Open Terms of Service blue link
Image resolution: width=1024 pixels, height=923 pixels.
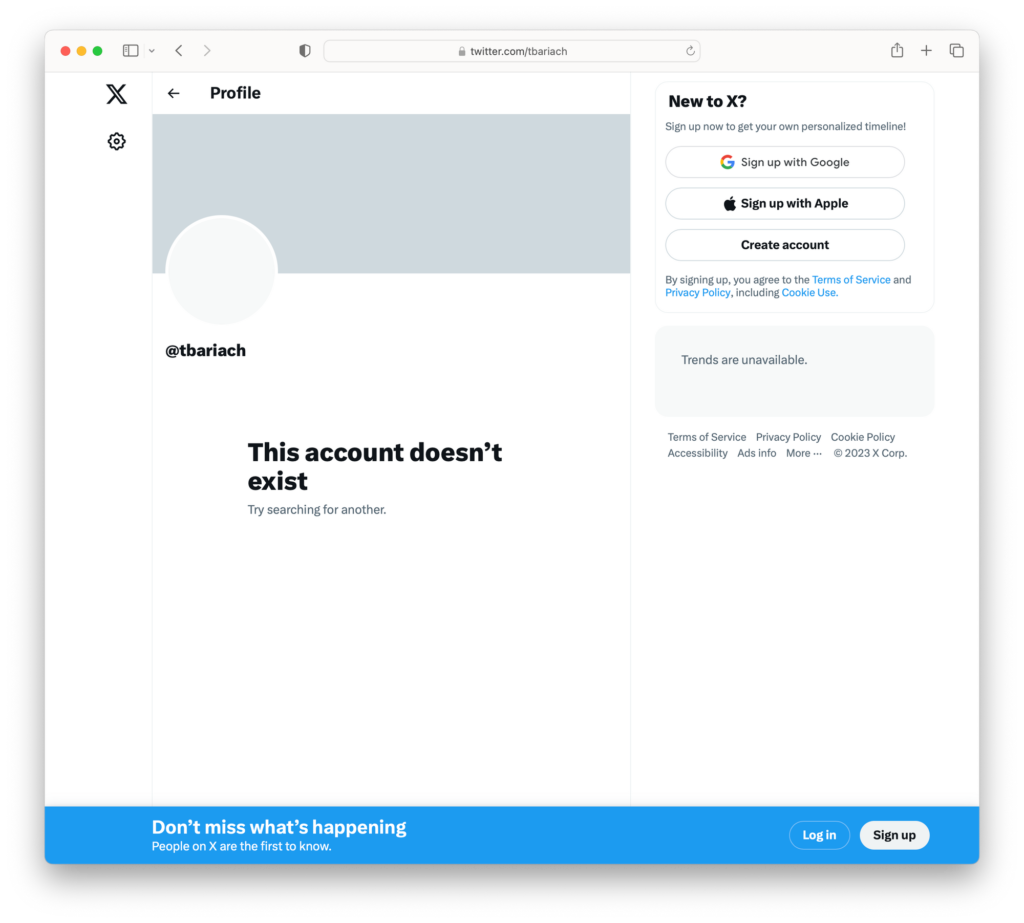[x=851, y=280]
